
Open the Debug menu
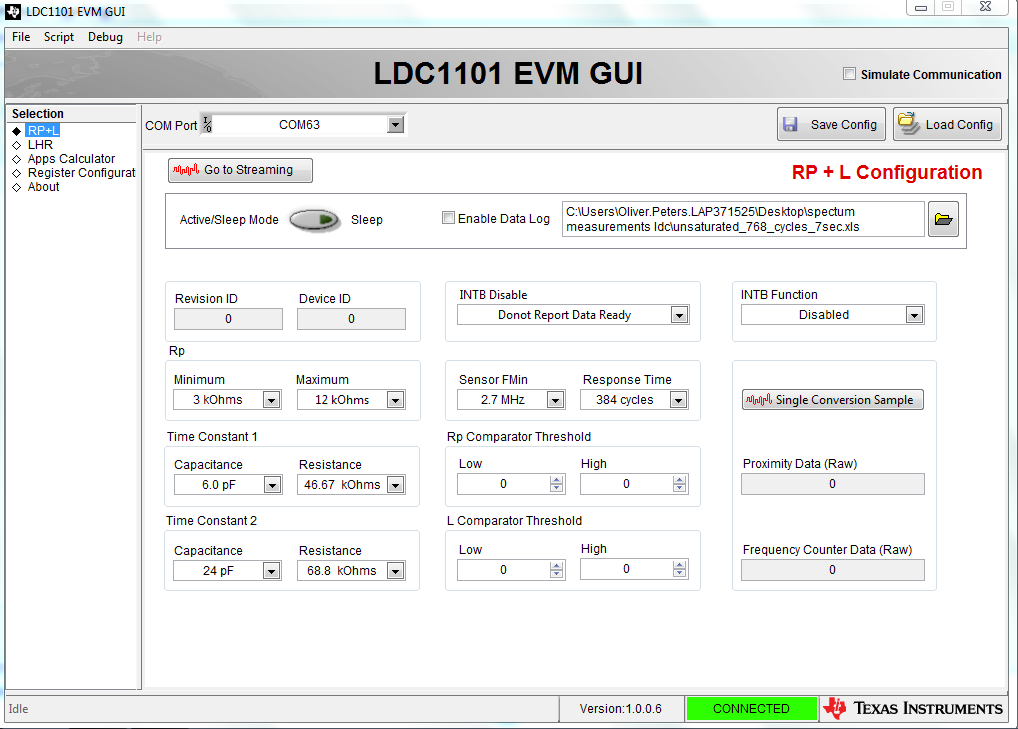[105, 37]
